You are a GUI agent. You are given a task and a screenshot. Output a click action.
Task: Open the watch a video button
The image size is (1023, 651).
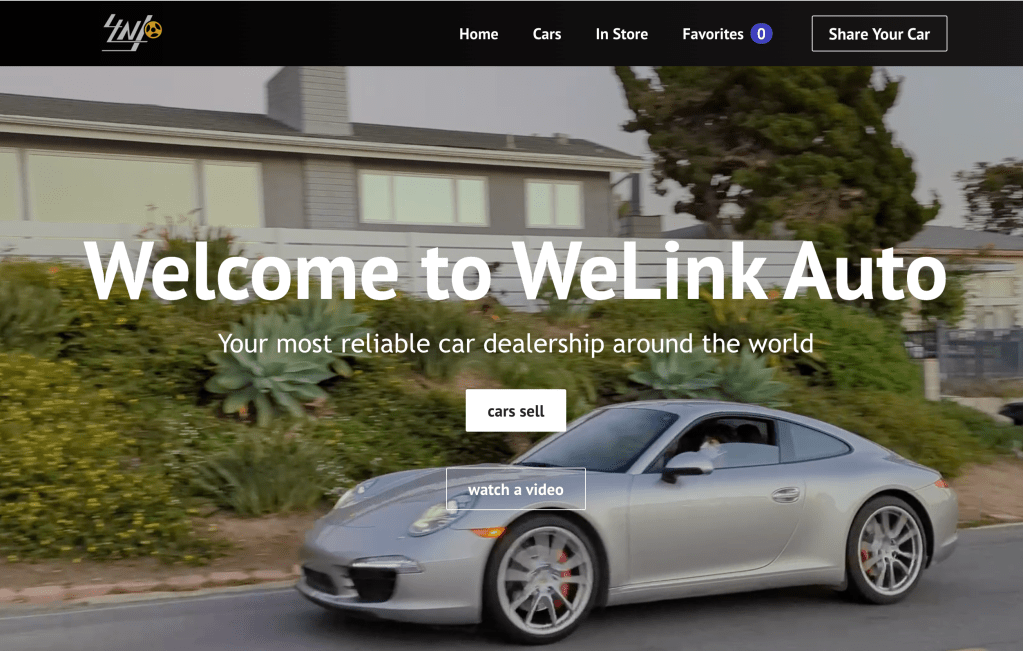click(515, 489)
